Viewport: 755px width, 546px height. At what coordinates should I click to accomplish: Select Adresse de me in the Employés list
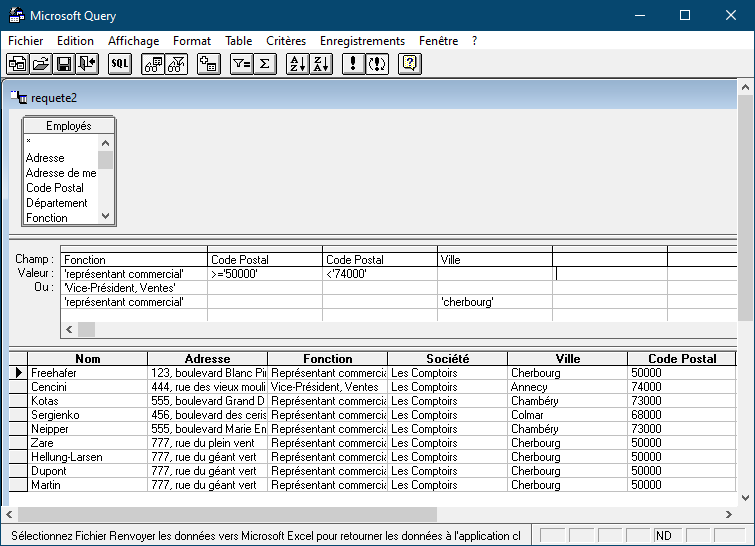61,173
